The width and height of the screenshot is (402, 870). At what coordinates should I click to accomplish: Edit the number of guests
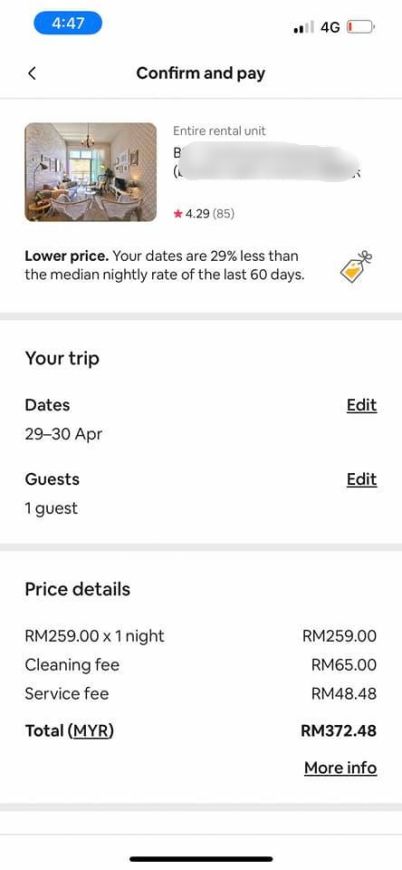[x=362, y=479]
